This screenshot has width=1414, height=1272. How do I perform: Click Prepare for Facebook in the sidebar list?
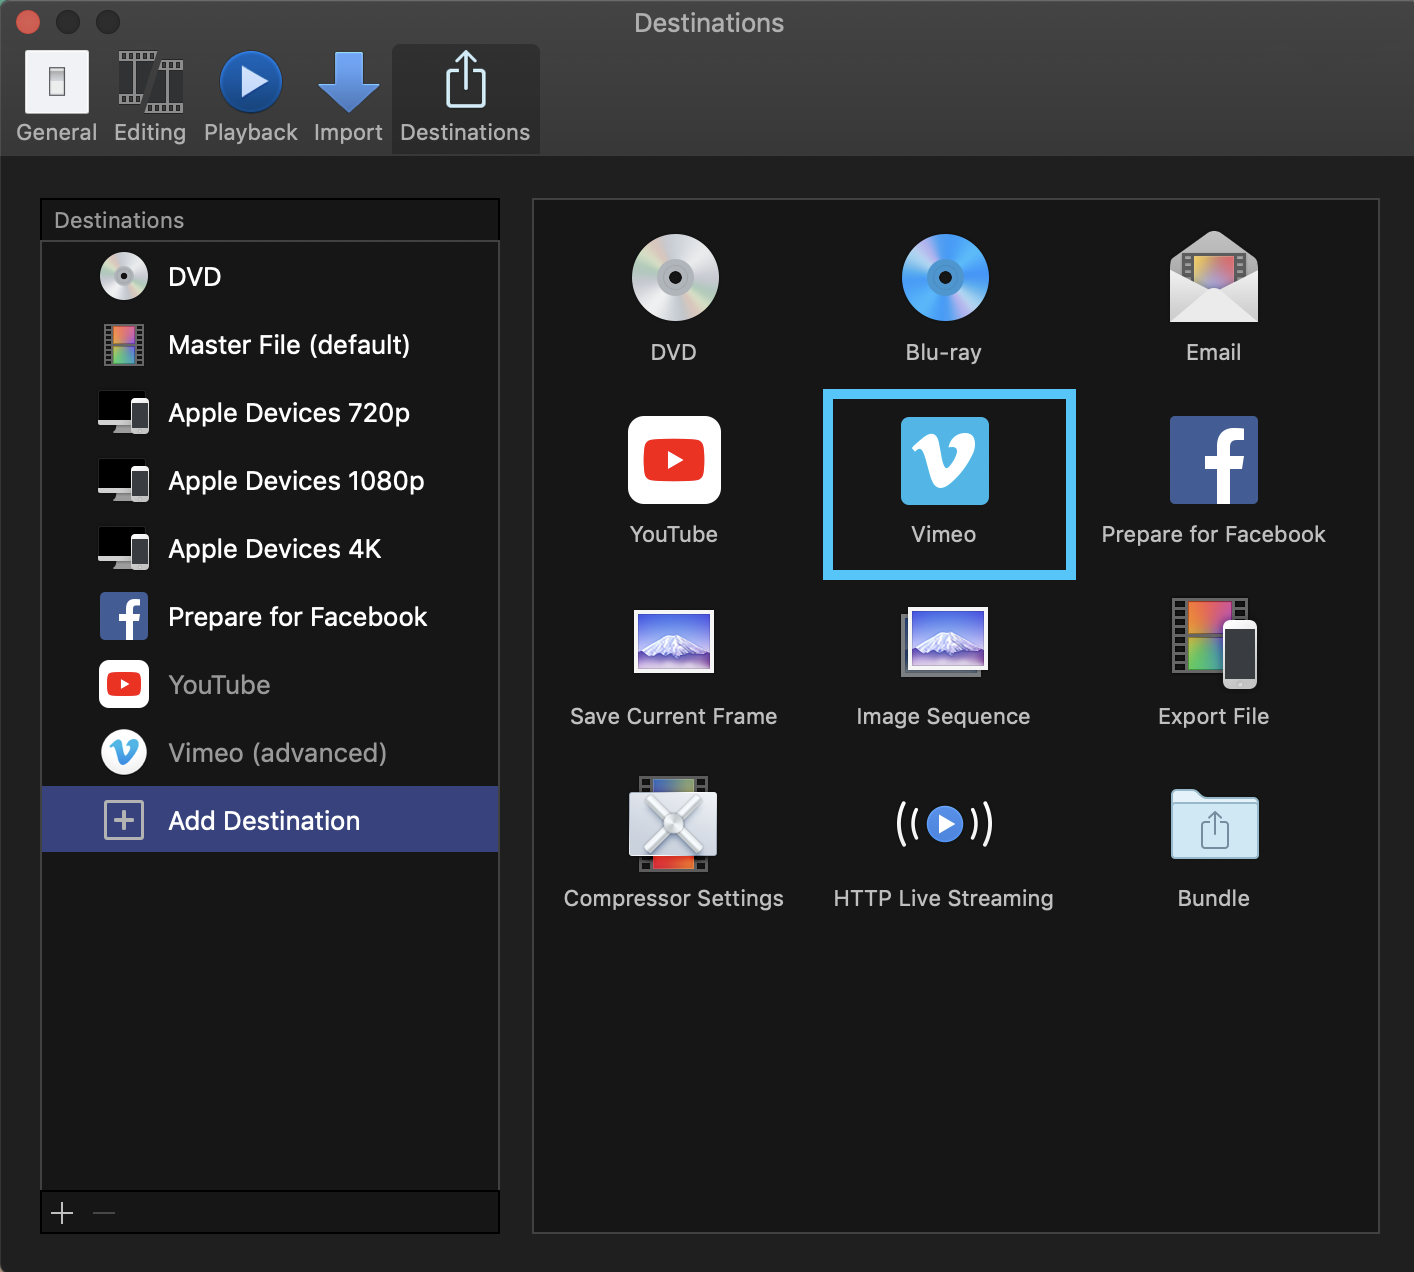[x=297, y=617]
